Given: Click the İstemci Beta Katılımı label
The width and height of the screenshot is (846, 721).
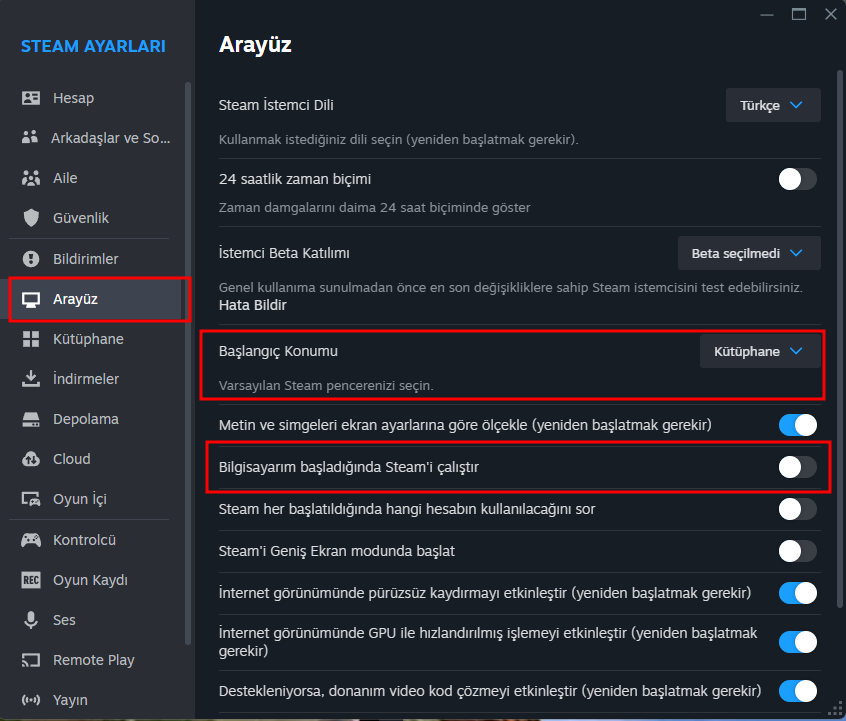Looking at the screenshot, I should coord(284,253).
